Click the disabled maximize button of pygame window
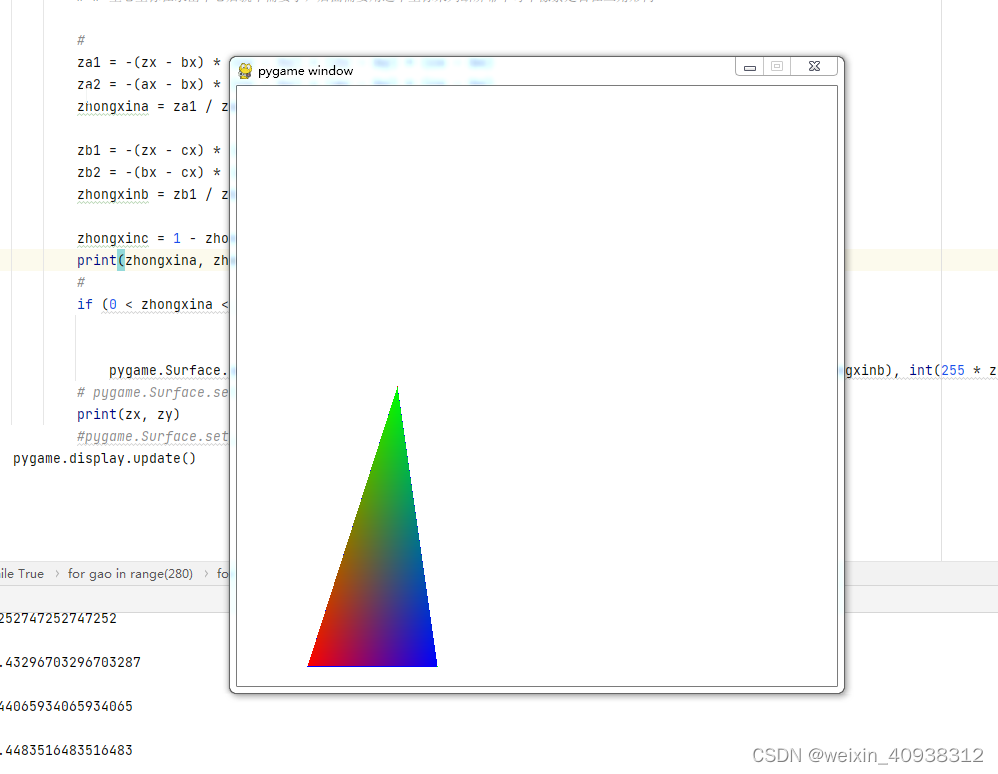The image size is (998, 774). pyautogui.click(x=777, y=67)
